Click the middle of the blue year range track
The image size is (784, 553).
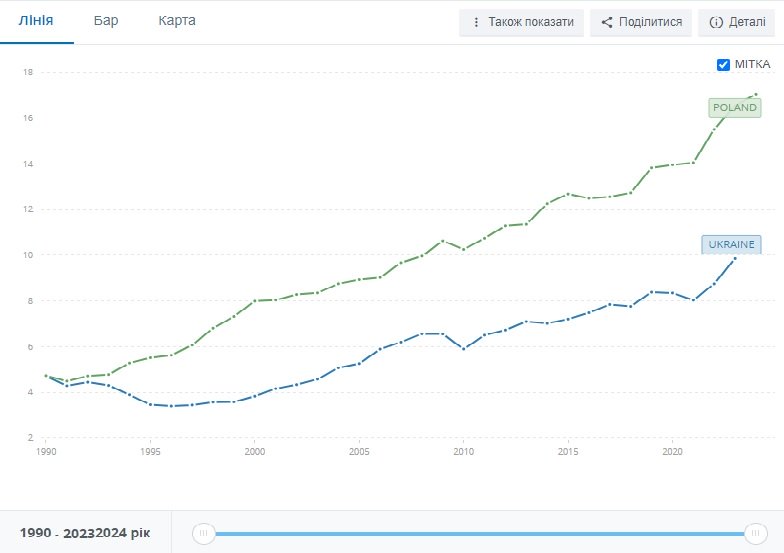coord(480,534)
